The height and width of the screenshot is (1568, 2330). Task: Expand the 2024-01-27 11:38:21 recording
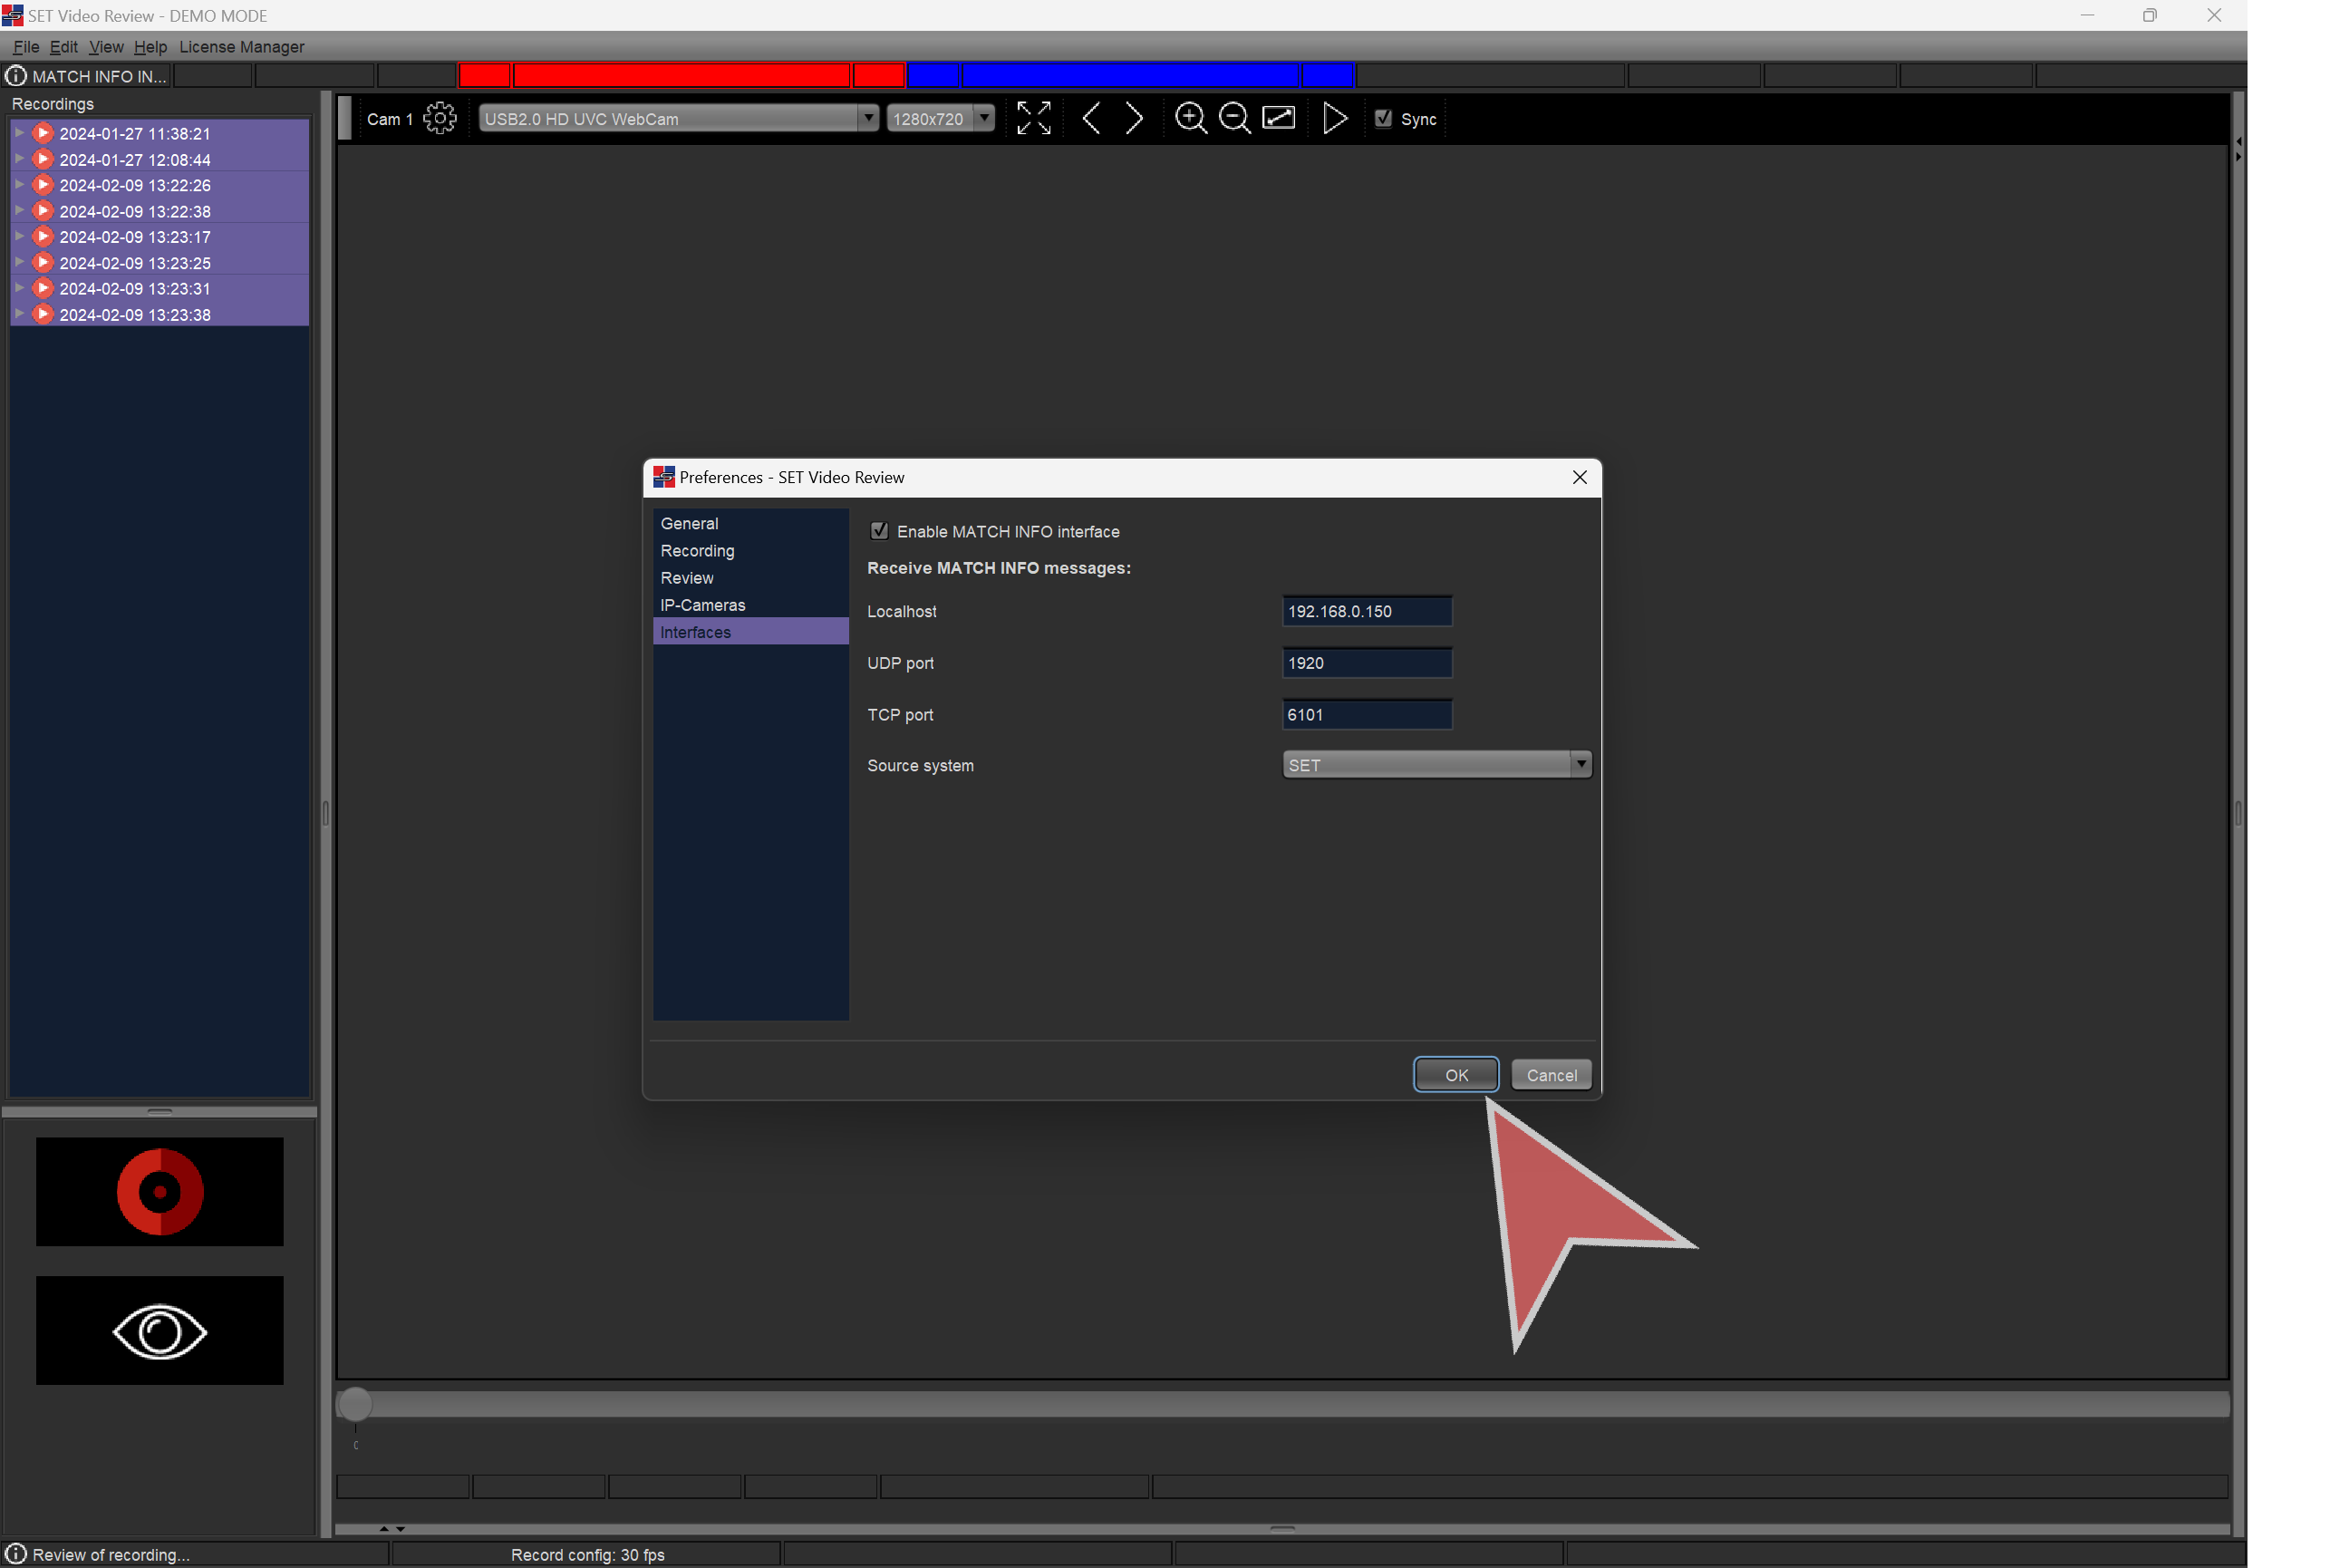pos(19,132)
